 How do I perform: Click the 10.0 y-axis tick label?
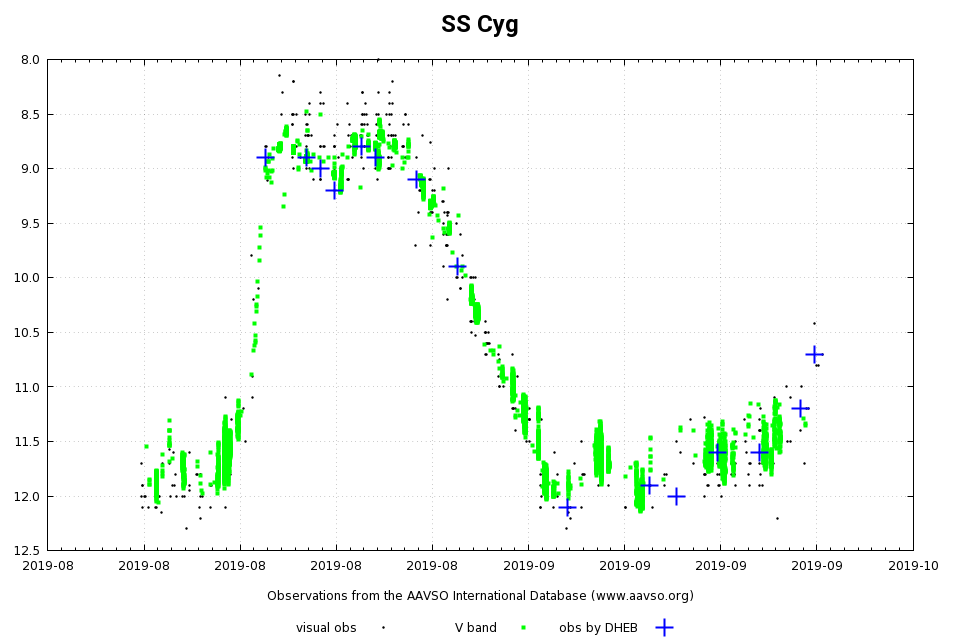[27, 278]
